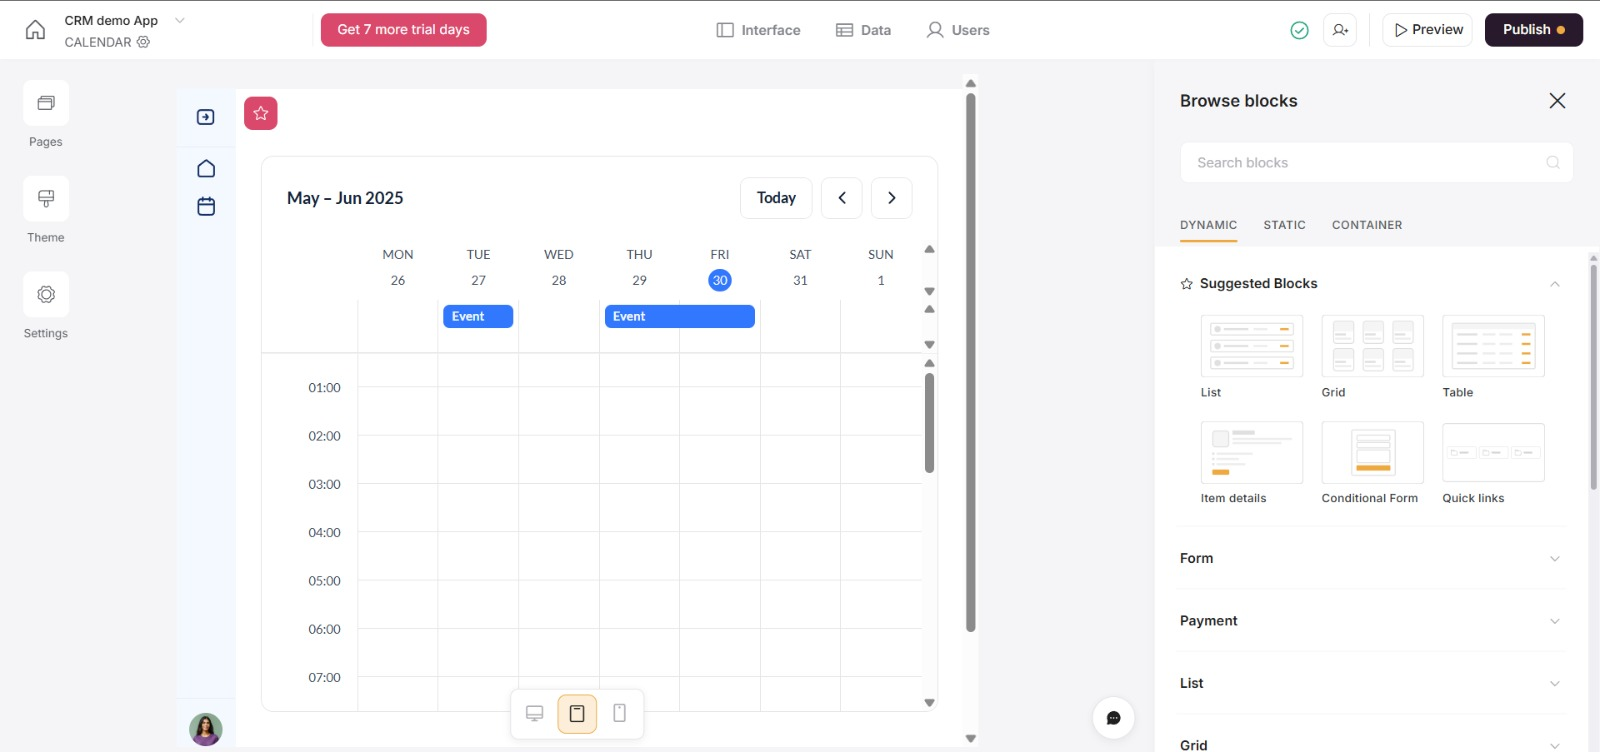Publish the app

[1534, 30]
